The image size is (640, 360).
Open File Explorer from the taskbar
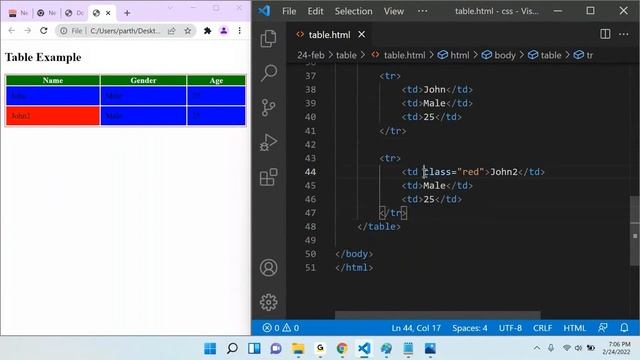click(298, 349)
